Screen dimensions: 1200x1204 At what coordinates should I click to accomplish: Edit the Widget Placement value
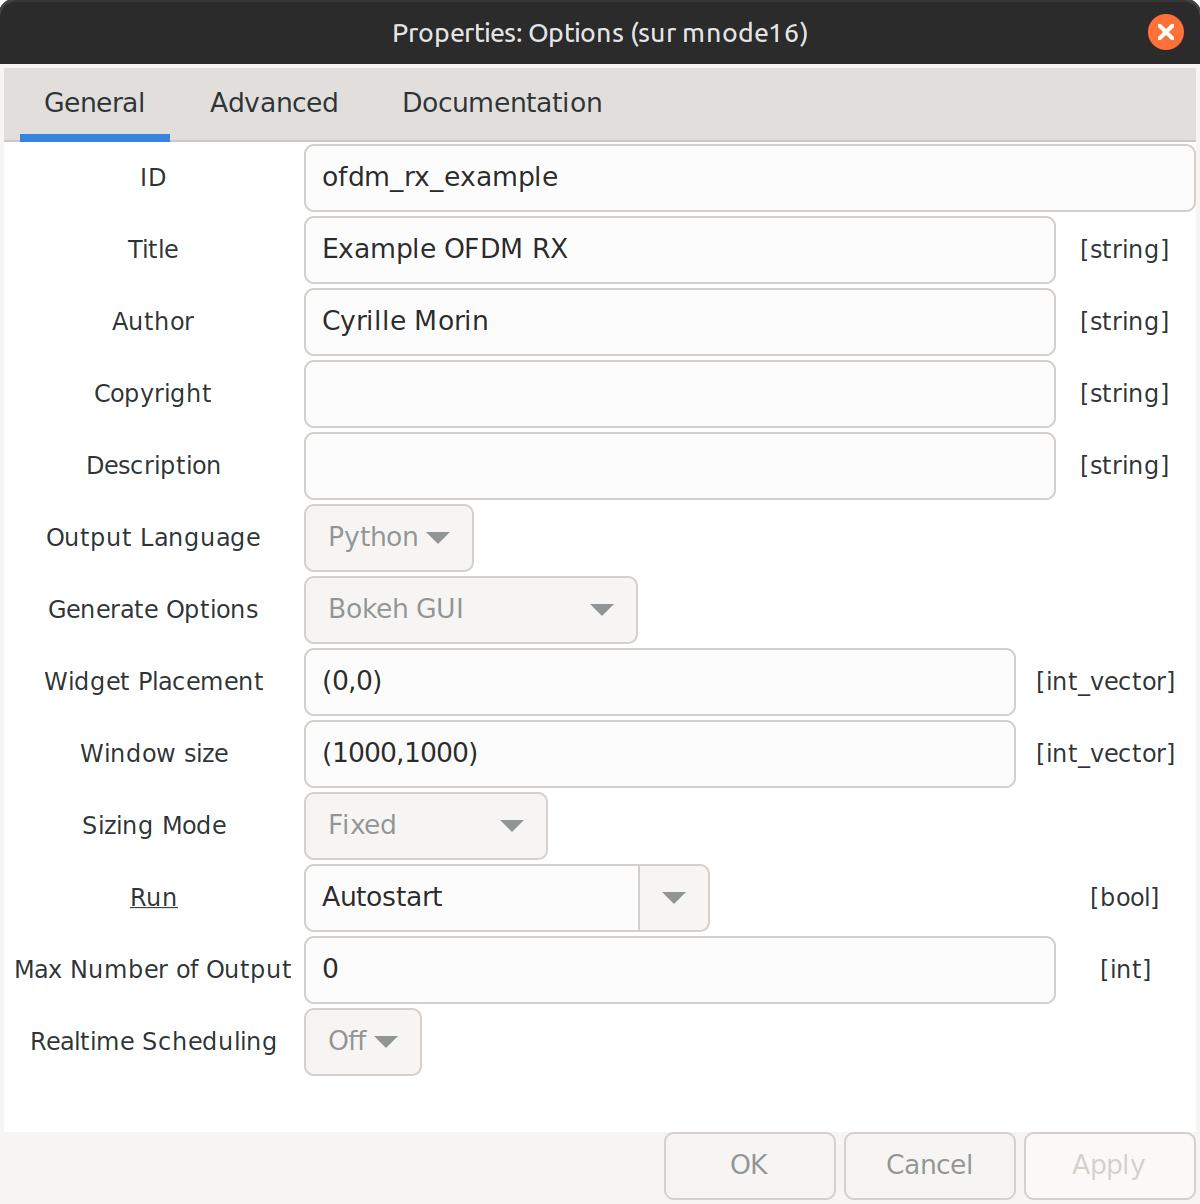659,682
